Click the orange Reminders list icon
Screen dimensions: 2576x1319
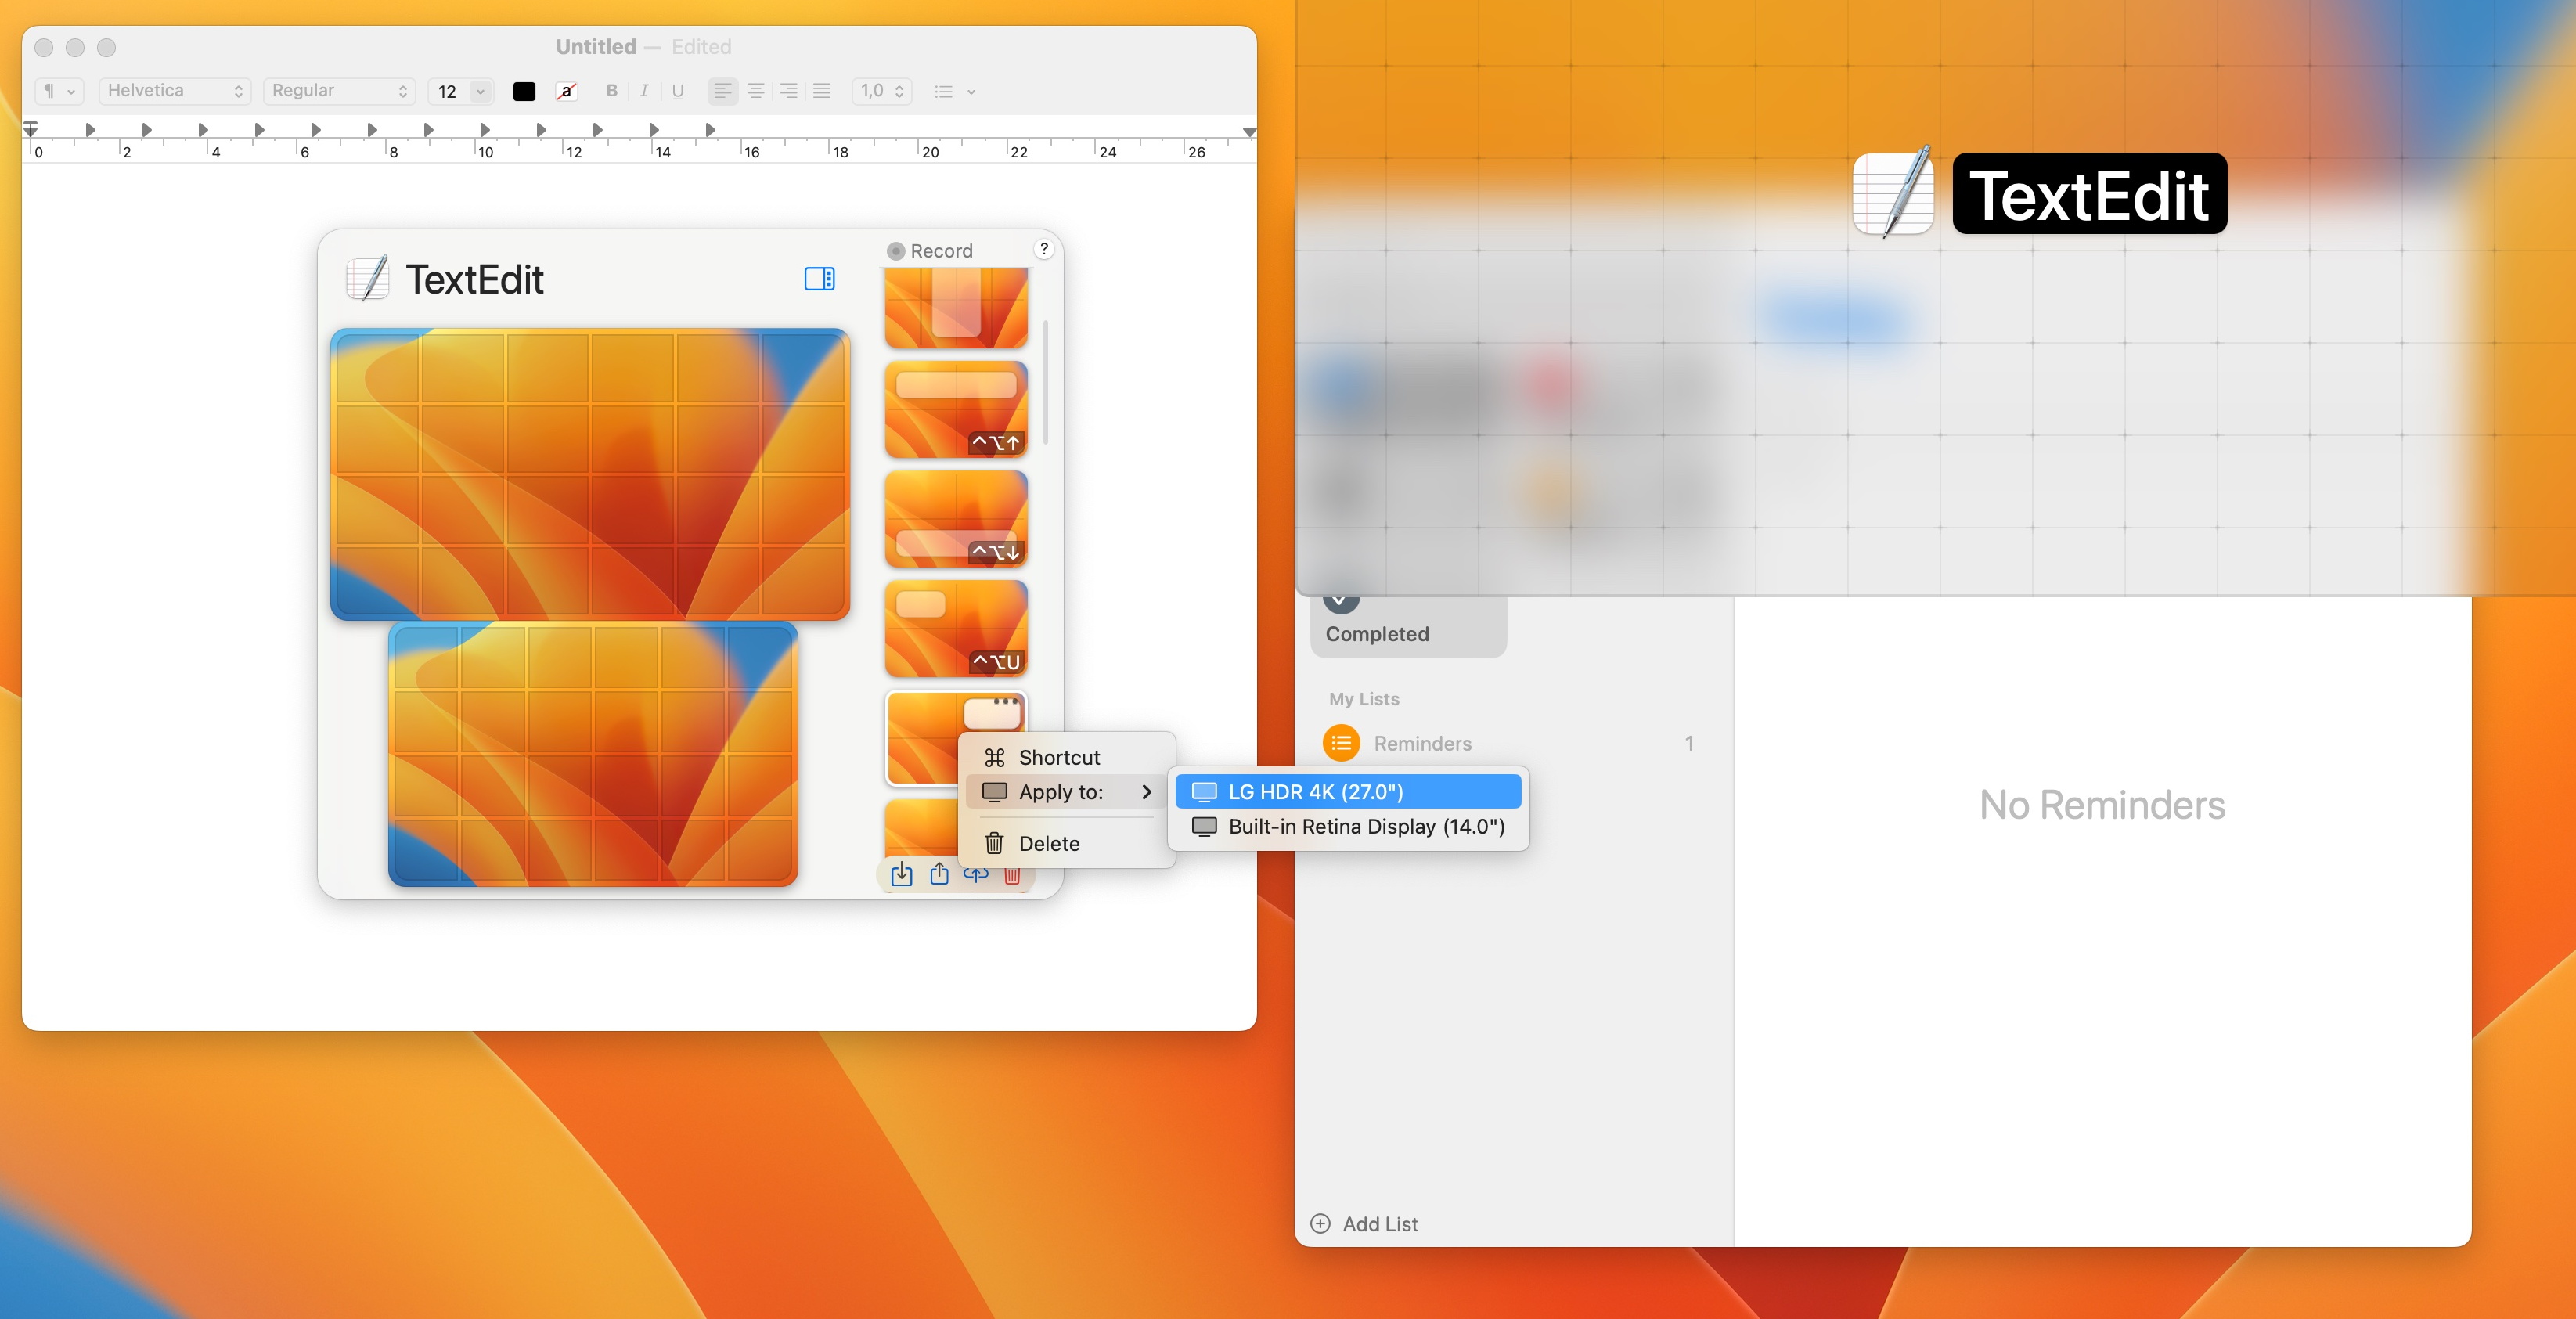click(x=1340, y=743)
